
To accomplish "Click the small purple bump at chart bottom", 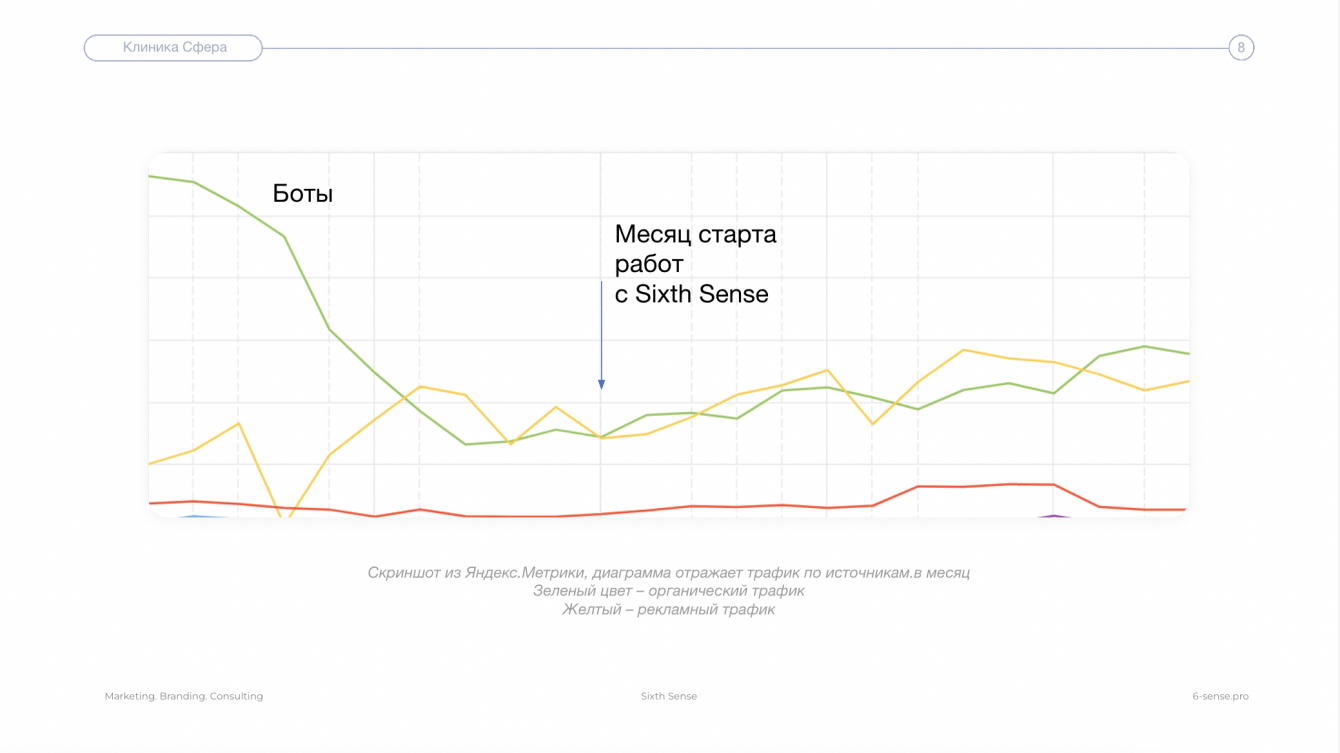I will (x=1052, y=516).
